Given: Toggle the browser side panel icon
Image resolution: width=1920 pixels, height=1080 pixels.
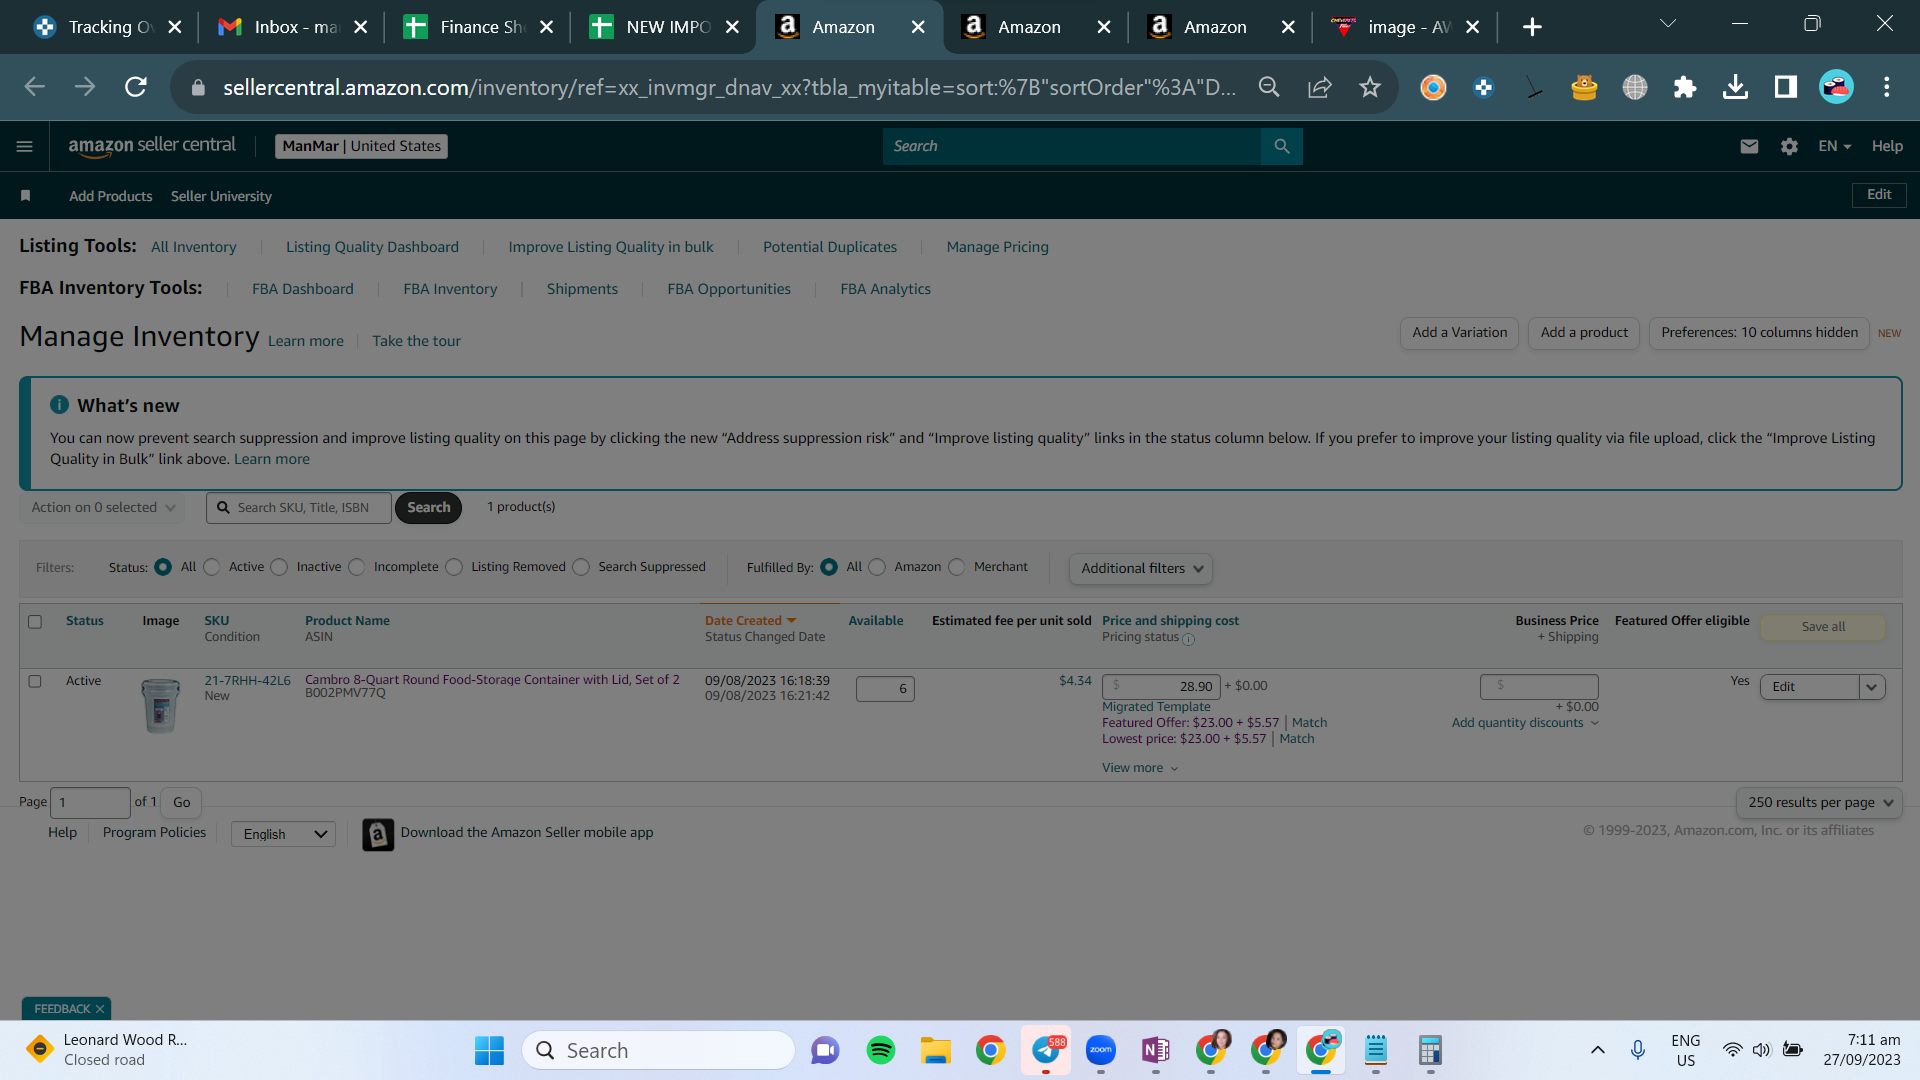Looking at the screenshot, I should (x=1786, y=87).
